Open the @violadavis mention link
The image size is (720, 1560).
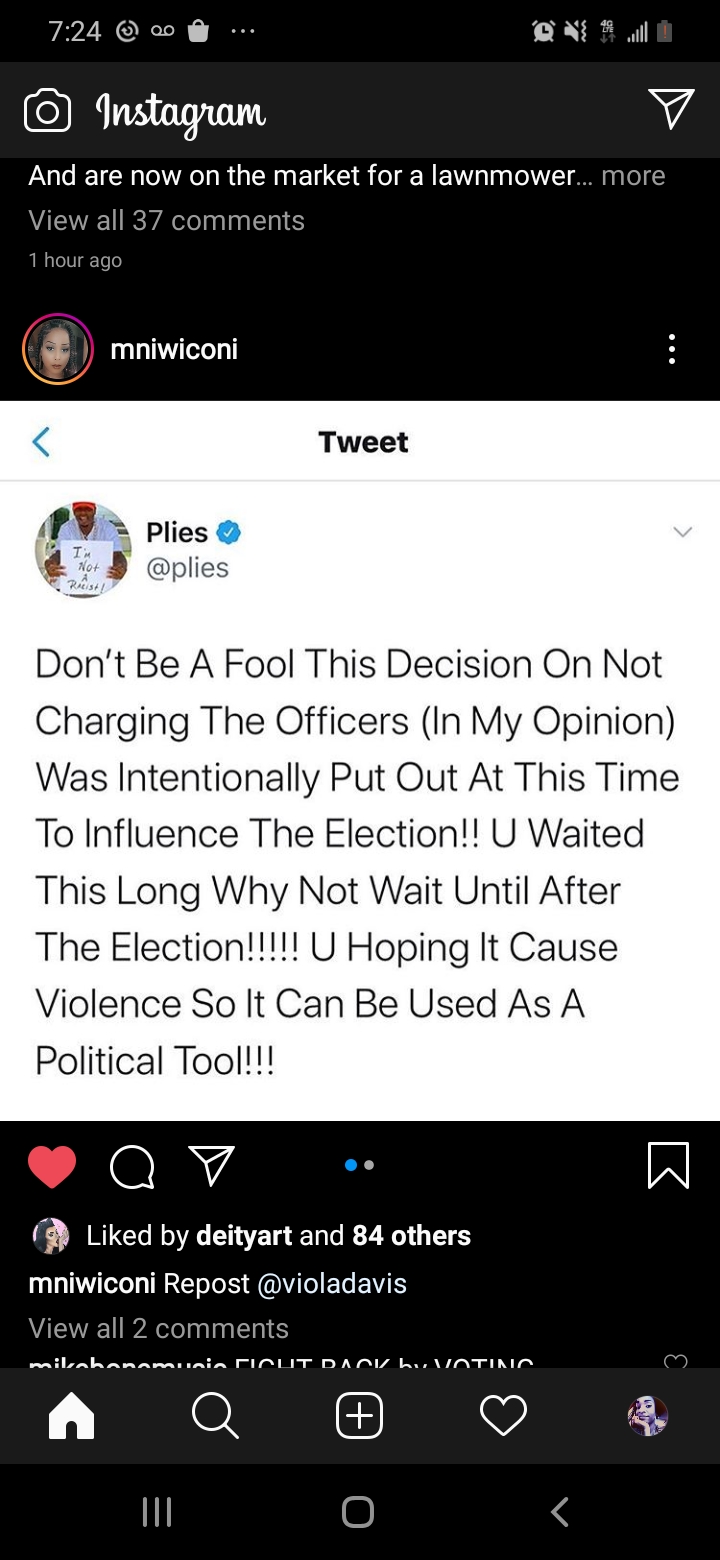[x=332, y=1283]
